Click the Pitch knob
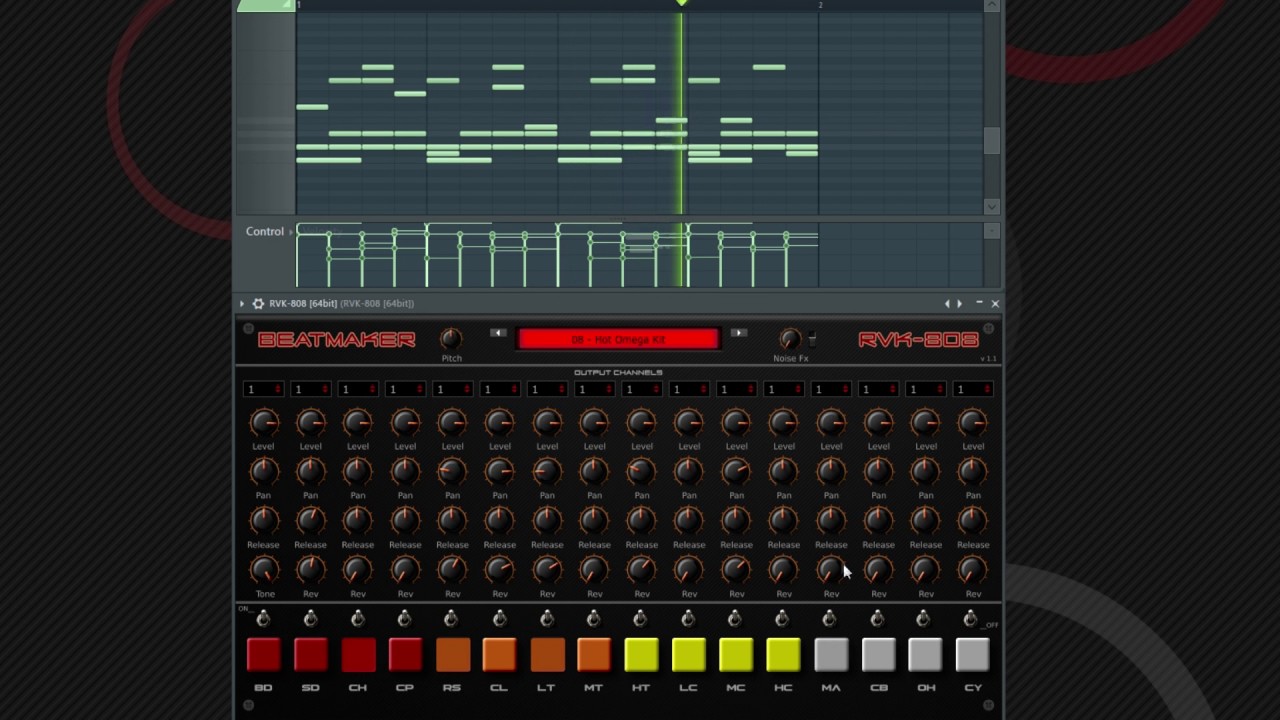1280x720 pixels. tap(451, 339)
